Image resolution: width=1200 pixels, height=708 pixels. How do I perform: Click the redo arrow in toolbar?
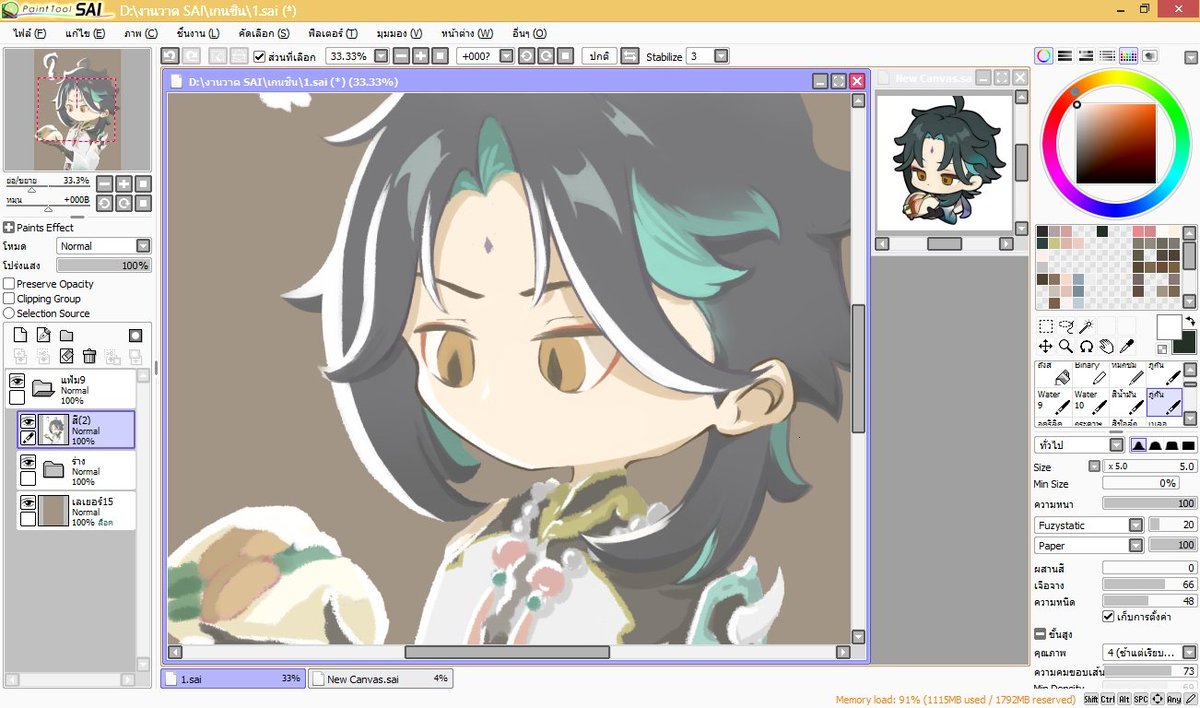point(190,56)
